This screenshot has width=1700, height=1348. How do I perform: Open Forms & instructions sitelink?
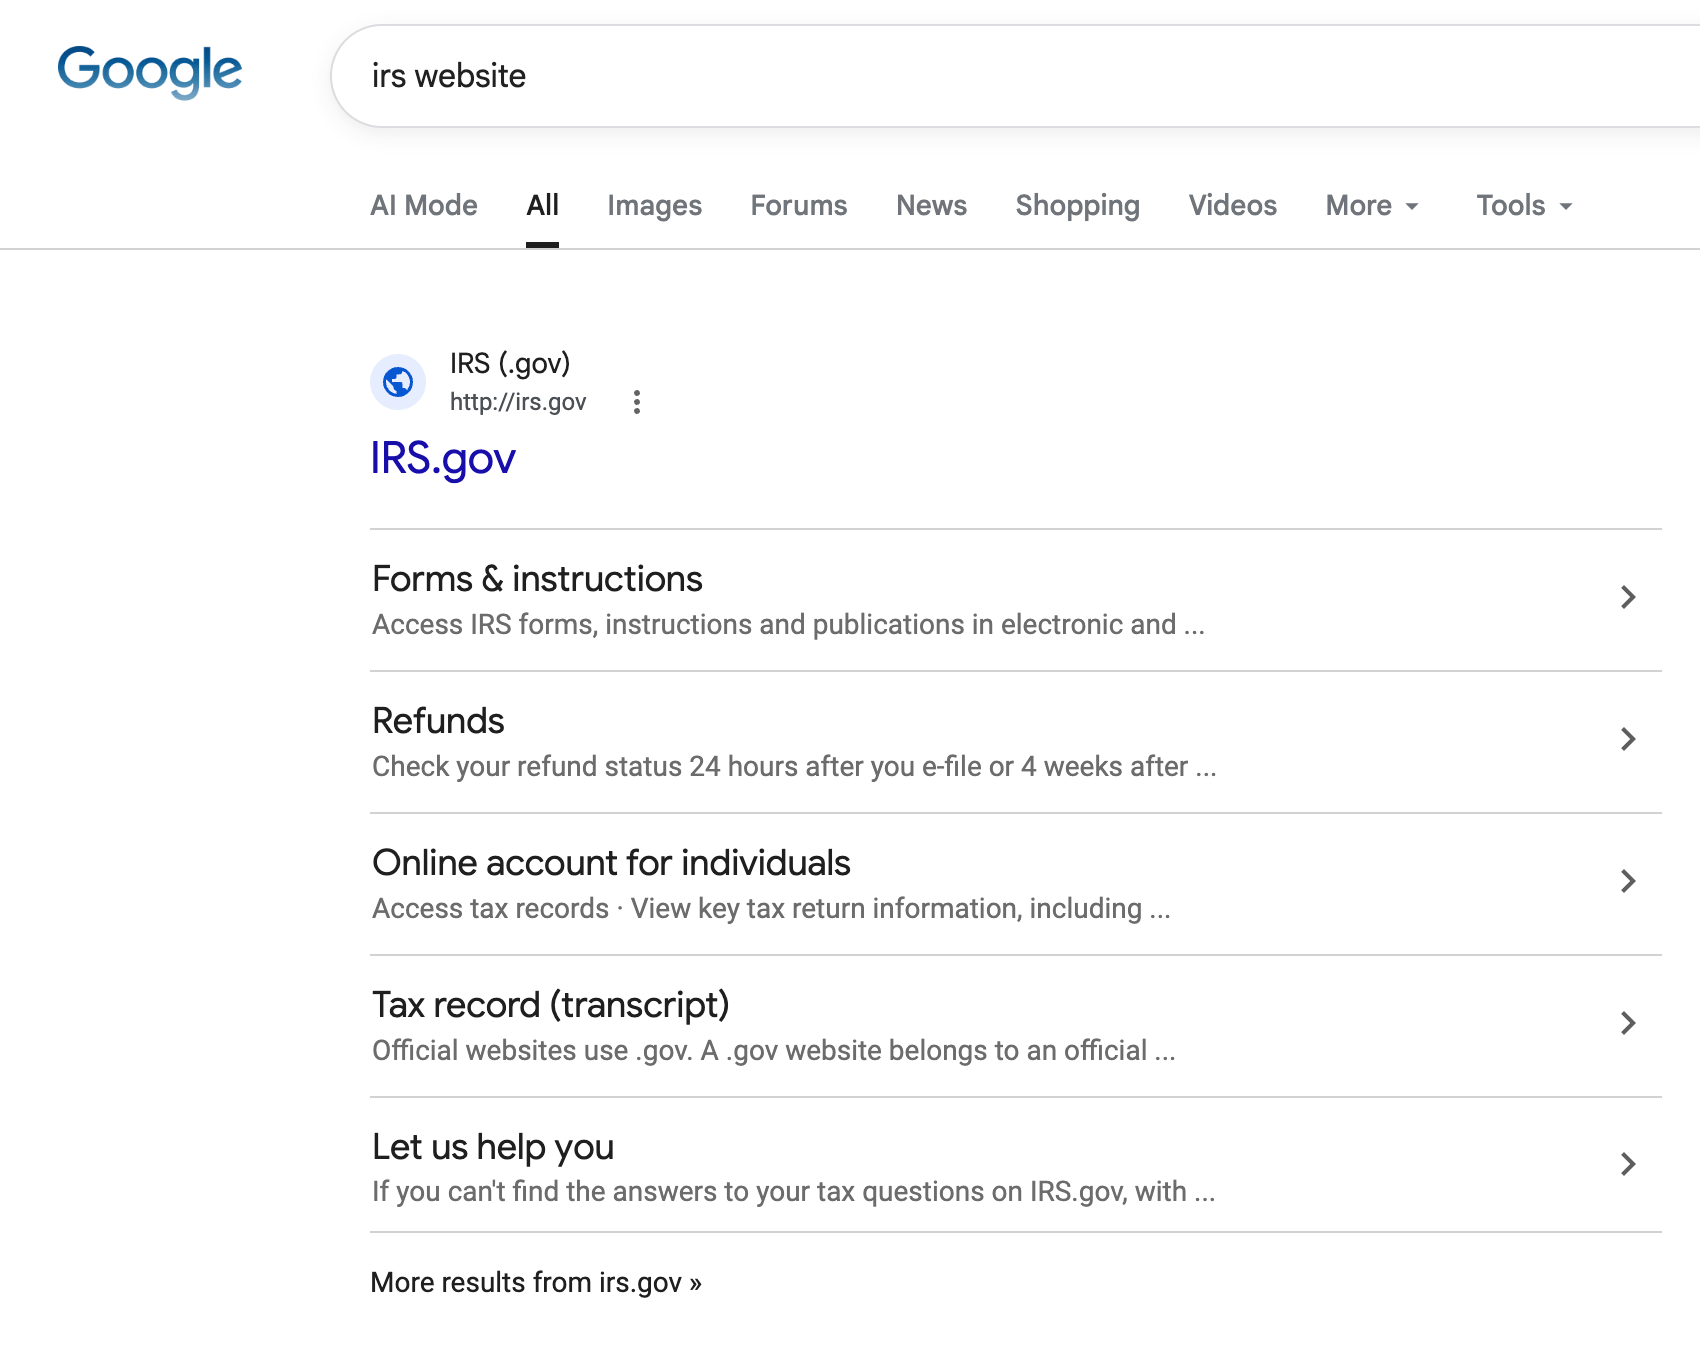pyautogui.click(x=537, y=579)
